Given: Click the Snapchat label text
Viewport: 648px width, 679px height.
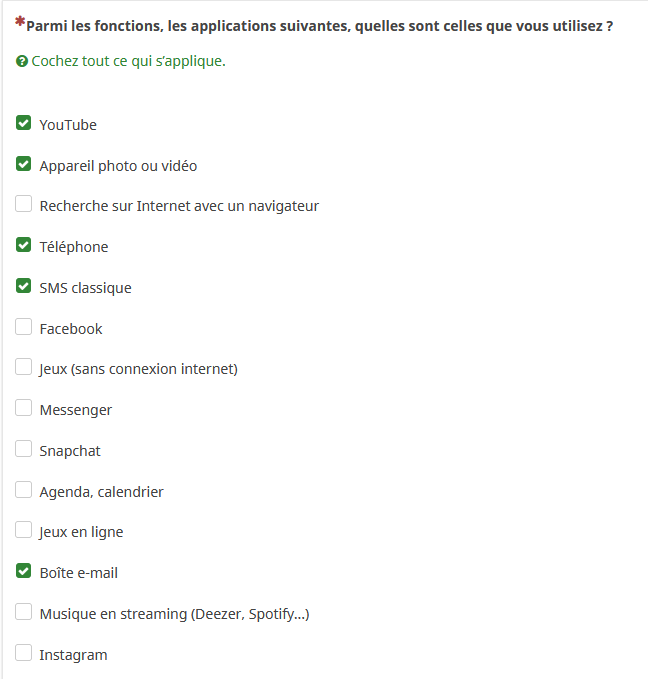Looking at the screenshot, I should pyautogui.click(x=70, y=451).
